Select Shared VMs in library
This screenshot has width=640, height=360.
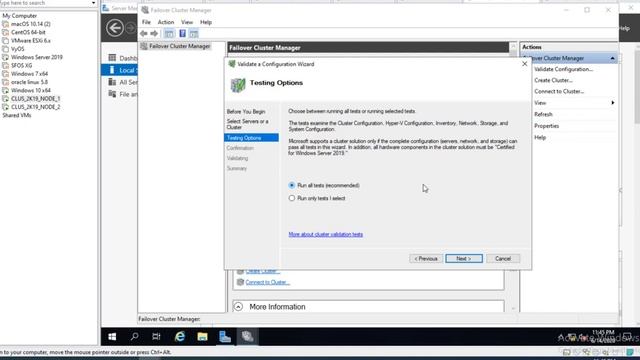point(17,116)
